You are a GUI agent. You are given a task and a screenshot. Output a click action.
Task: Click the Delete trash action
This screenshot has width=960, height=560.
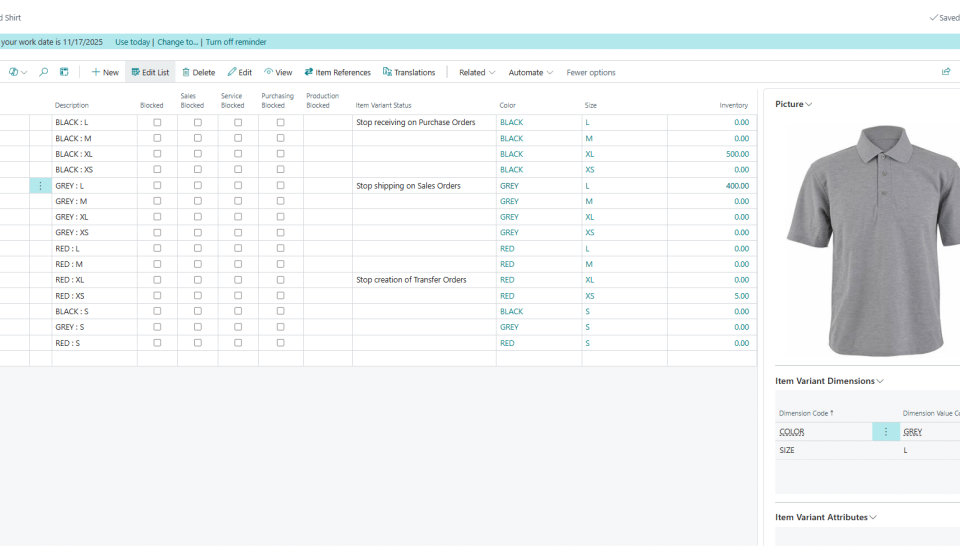[x=198, y=72]
